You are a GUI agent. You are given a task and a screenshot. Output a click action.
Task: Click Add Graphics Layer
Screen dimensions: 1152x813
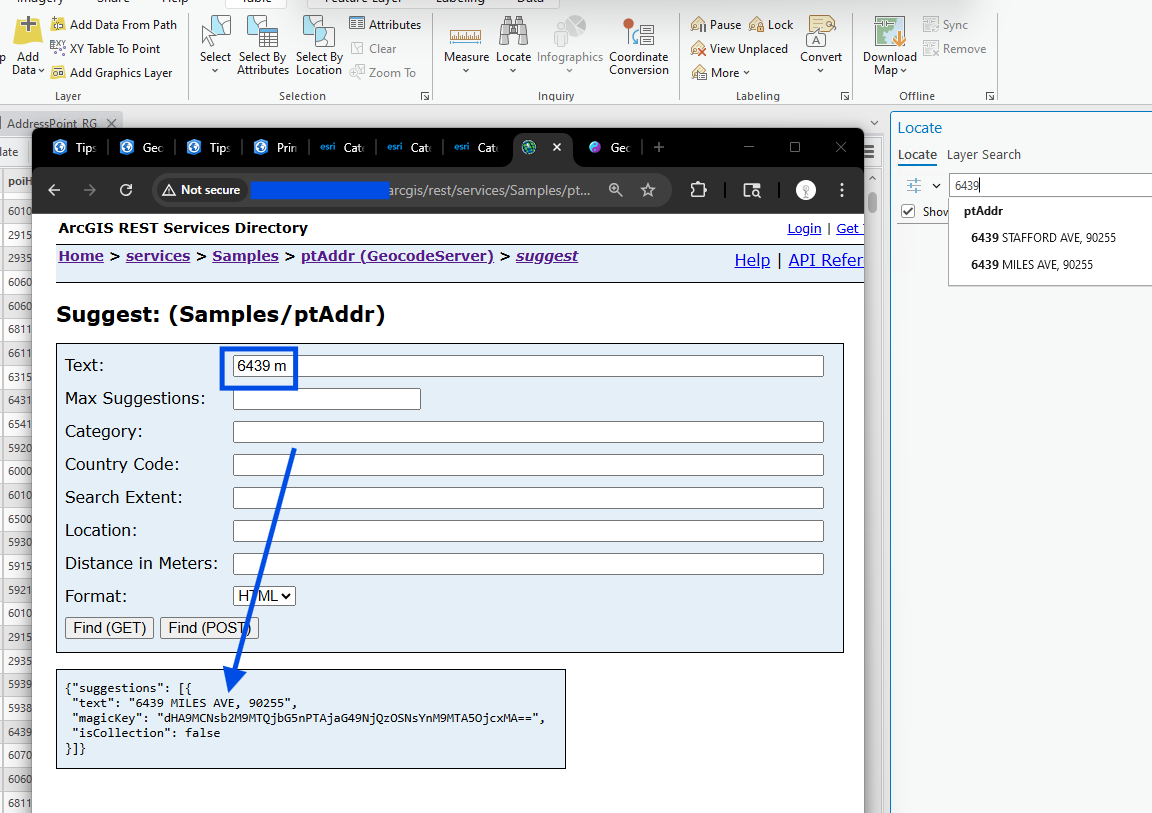click(x=112, y=73)
